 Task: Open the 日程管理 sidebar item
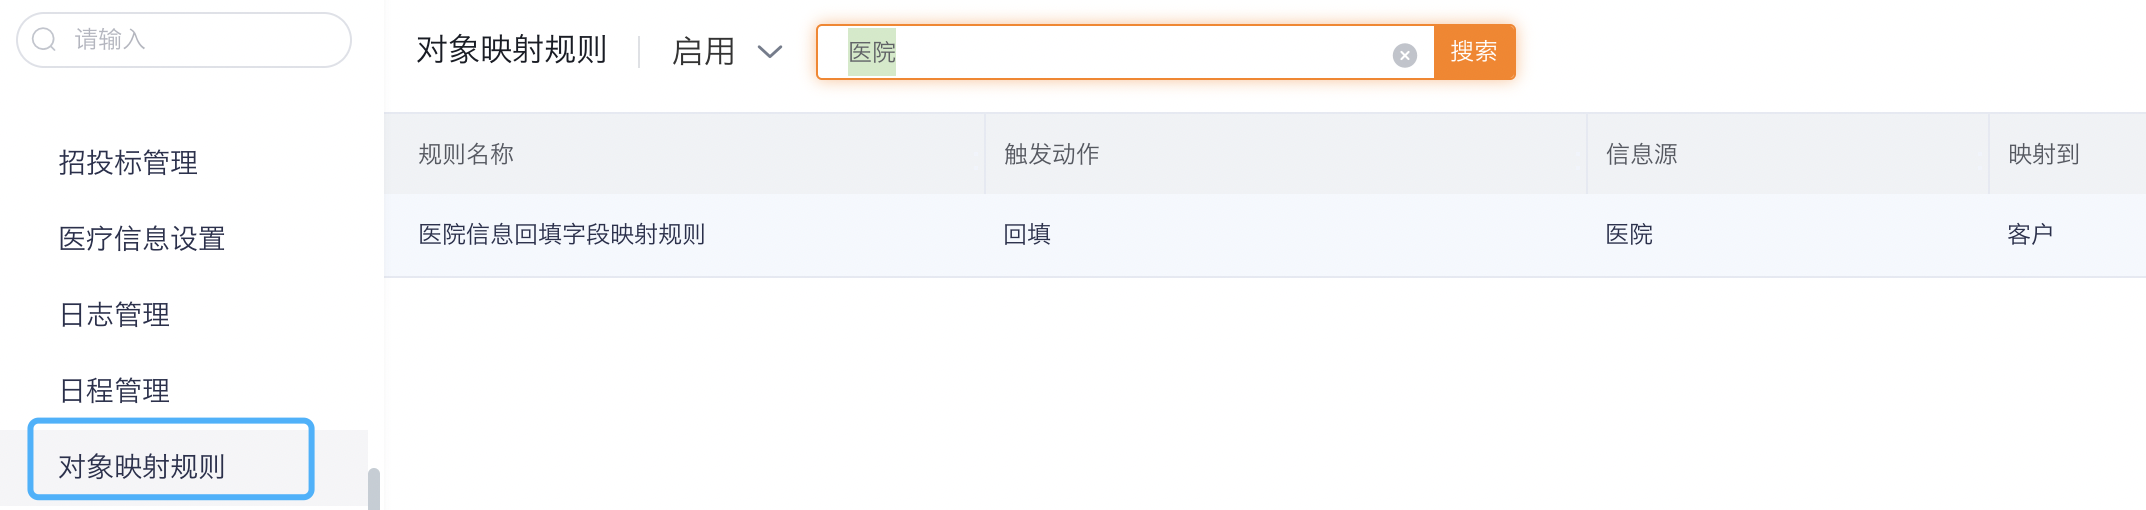point(114,390)
